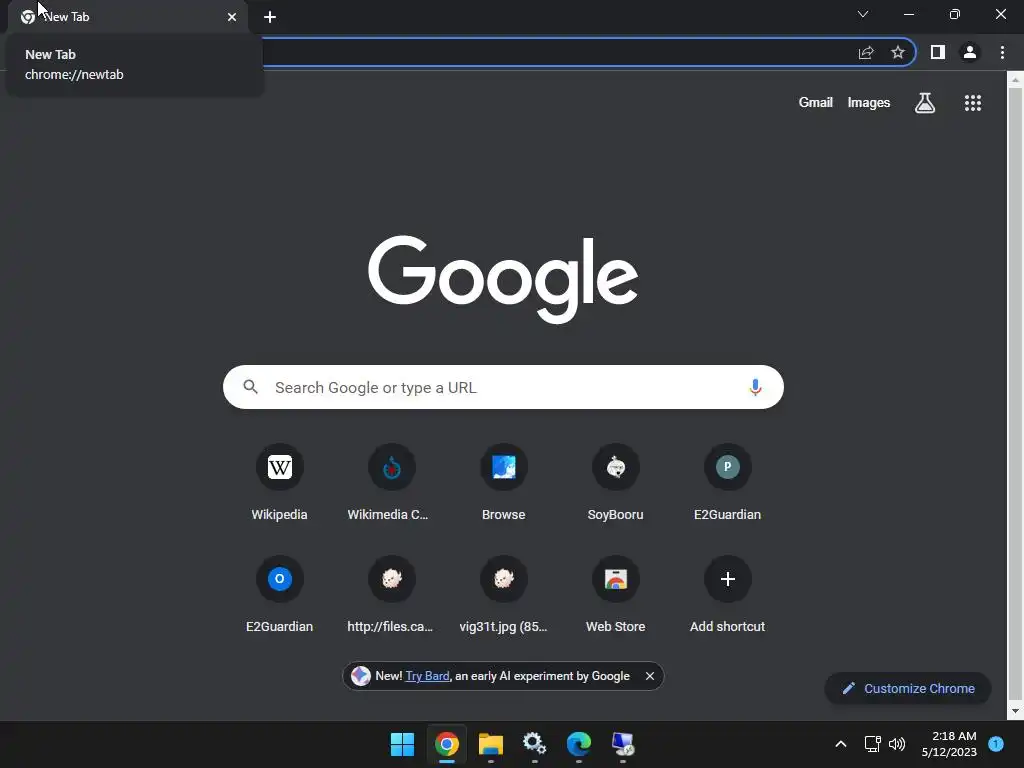The image size is (1024, 768).
Task: Toggle the side panel button
Action: [938, 52]
